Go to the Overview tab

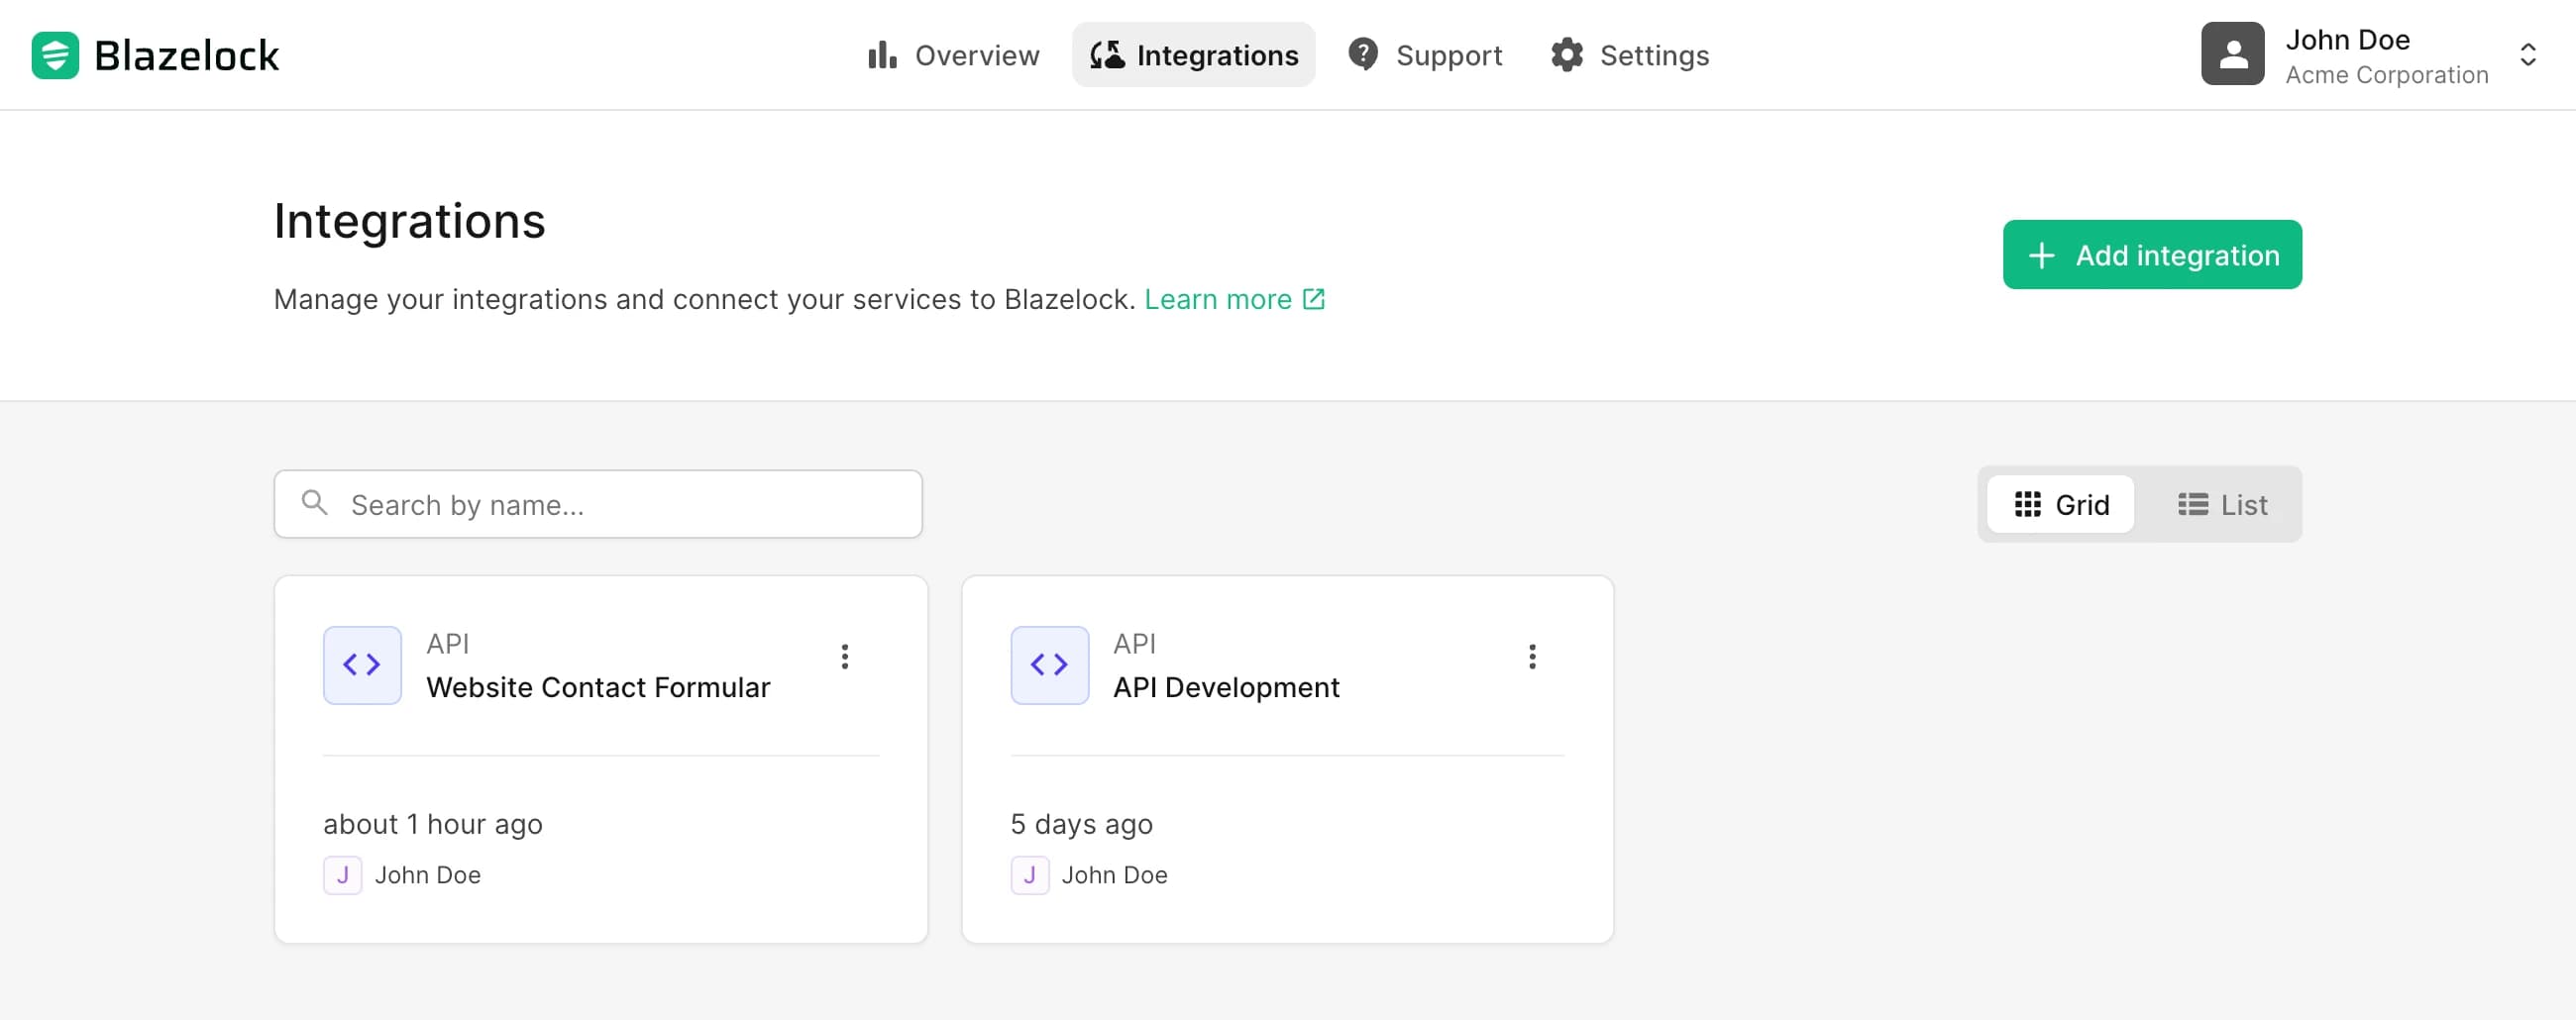coord(953,55)
